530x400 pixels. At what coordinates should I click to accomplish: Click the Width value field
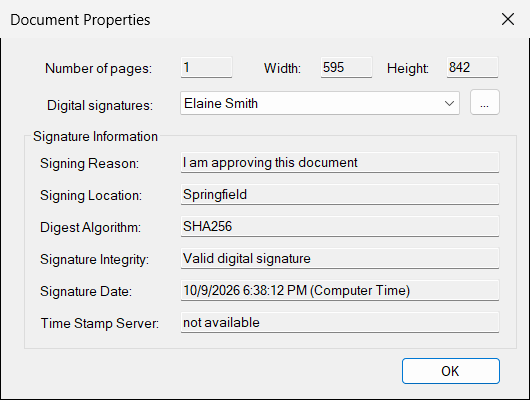coord(346,67)
